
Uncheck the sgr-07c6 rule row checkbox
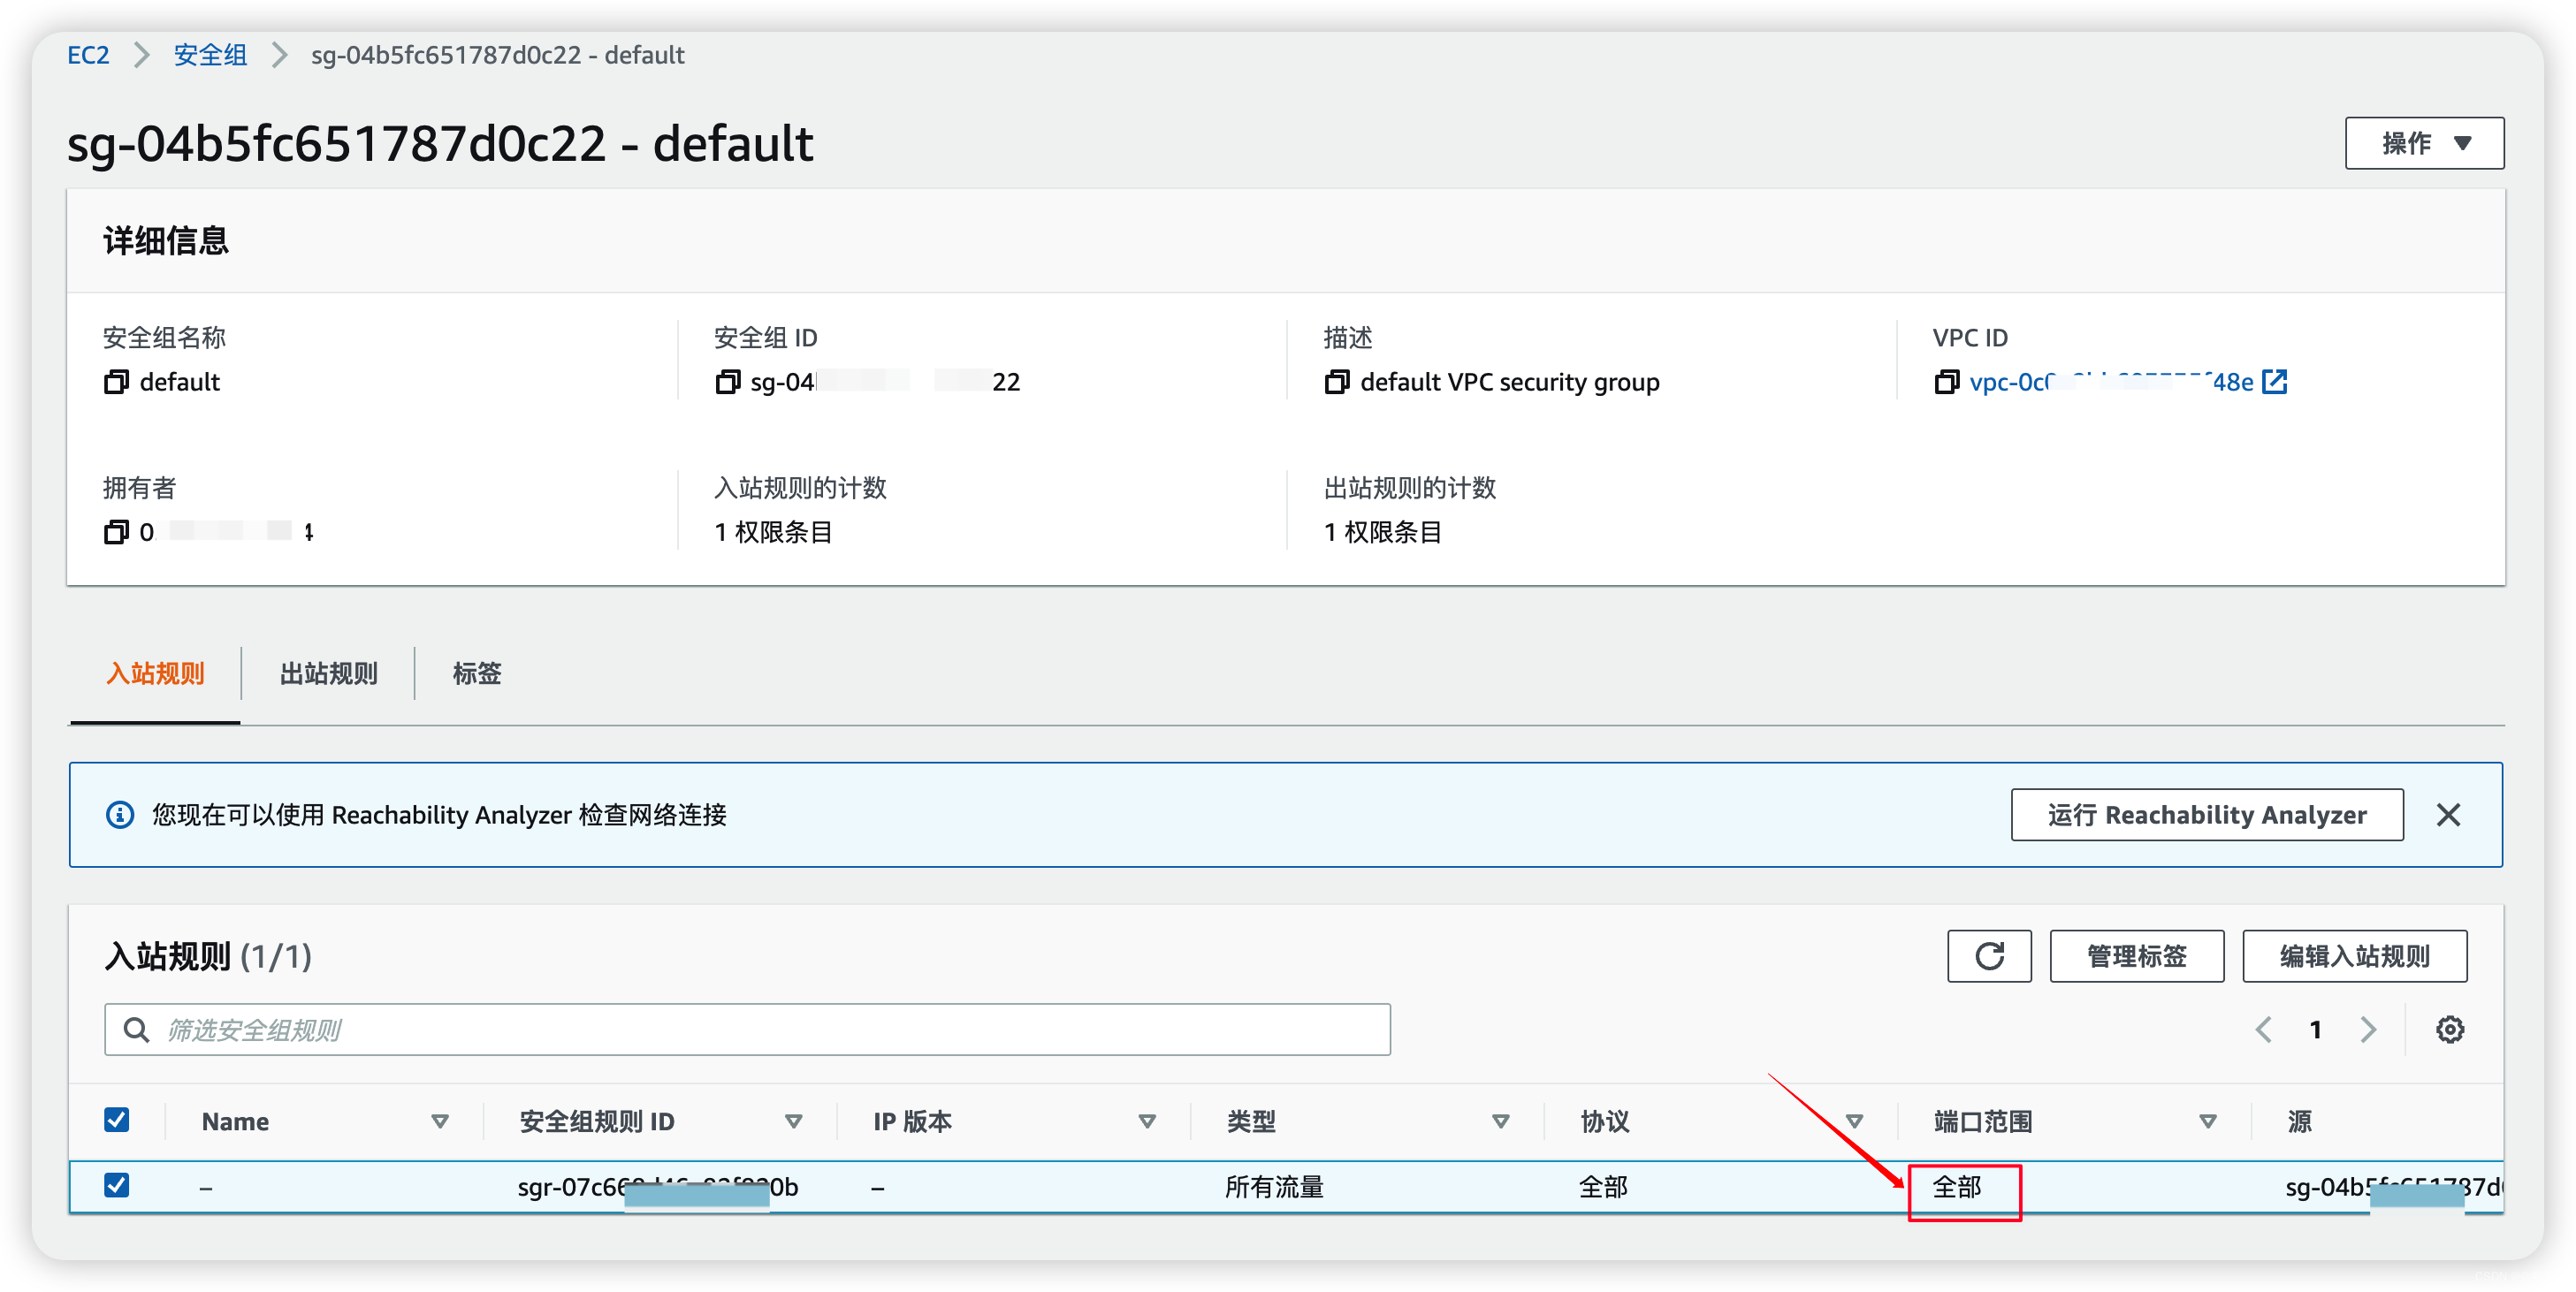pos(117,1185)
